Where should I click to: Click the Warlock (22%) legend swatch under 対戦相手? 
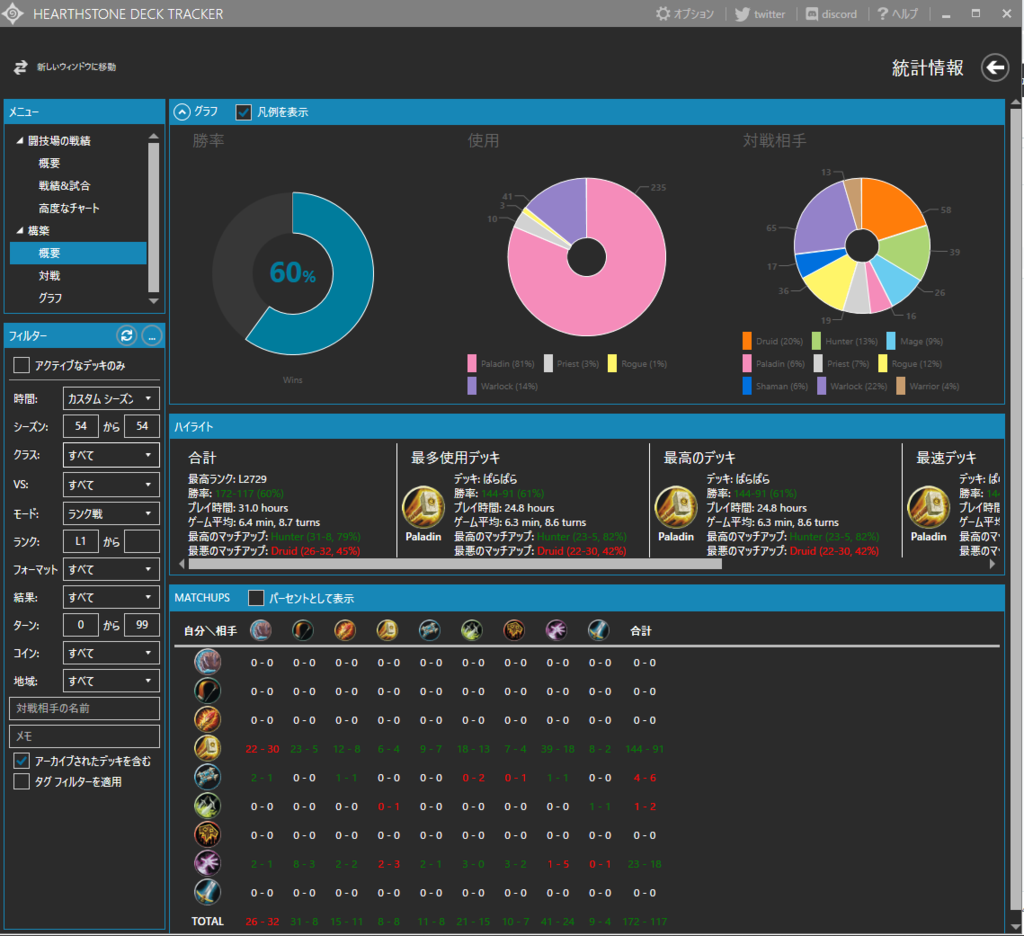coord(822,386)
